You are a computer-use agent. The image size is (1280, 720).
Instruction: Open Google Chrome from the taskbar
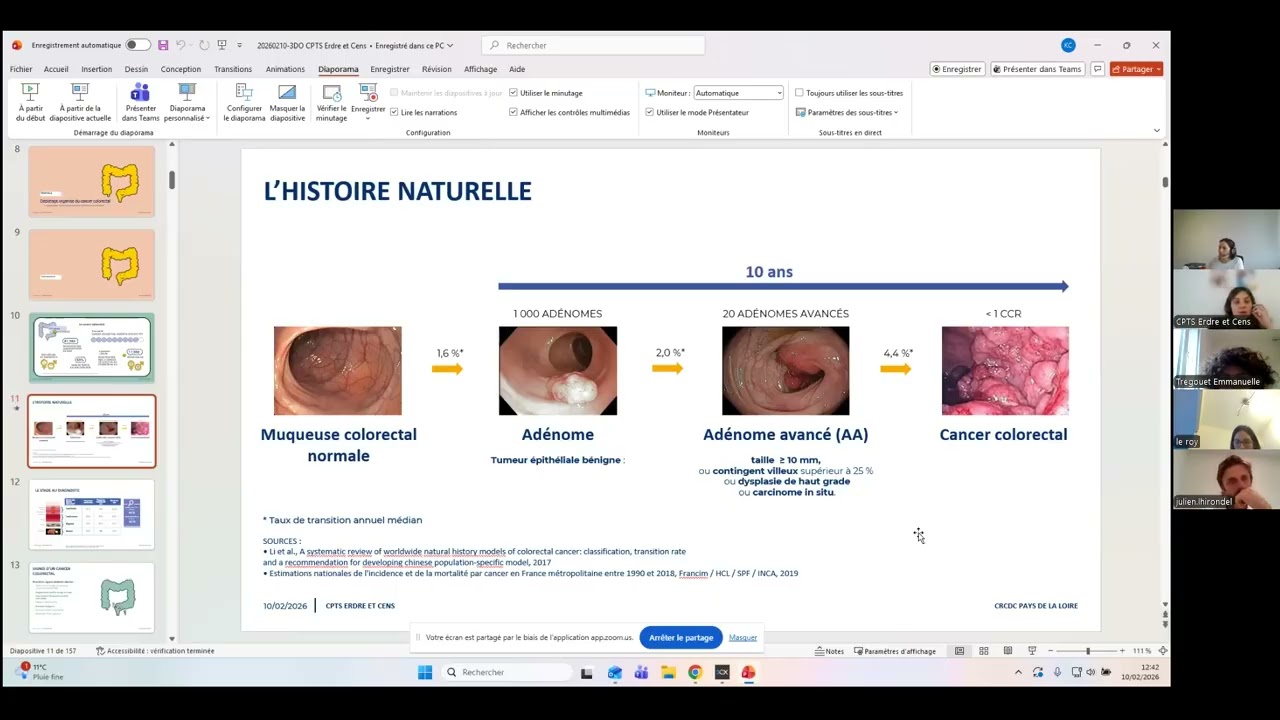point(695,672)
